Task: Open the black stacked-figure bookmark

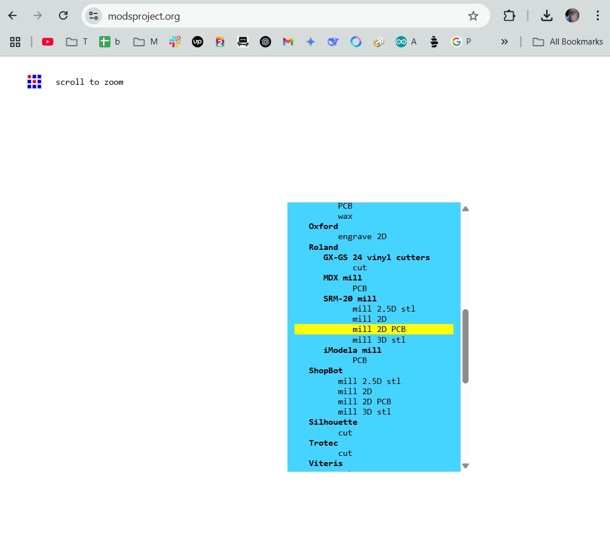Action: 434,42
